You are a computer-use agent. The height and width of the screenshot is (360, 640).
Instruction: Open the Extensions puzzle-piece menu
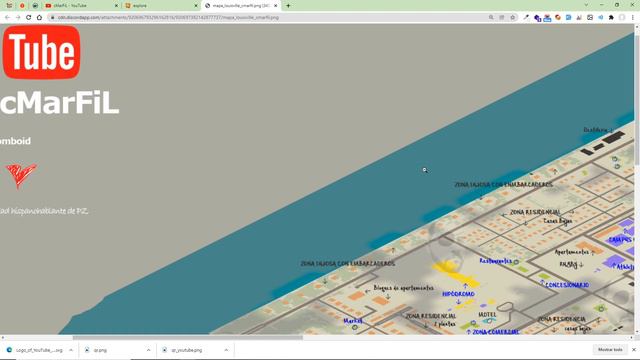pyautogui.click(x=611, y=18)
